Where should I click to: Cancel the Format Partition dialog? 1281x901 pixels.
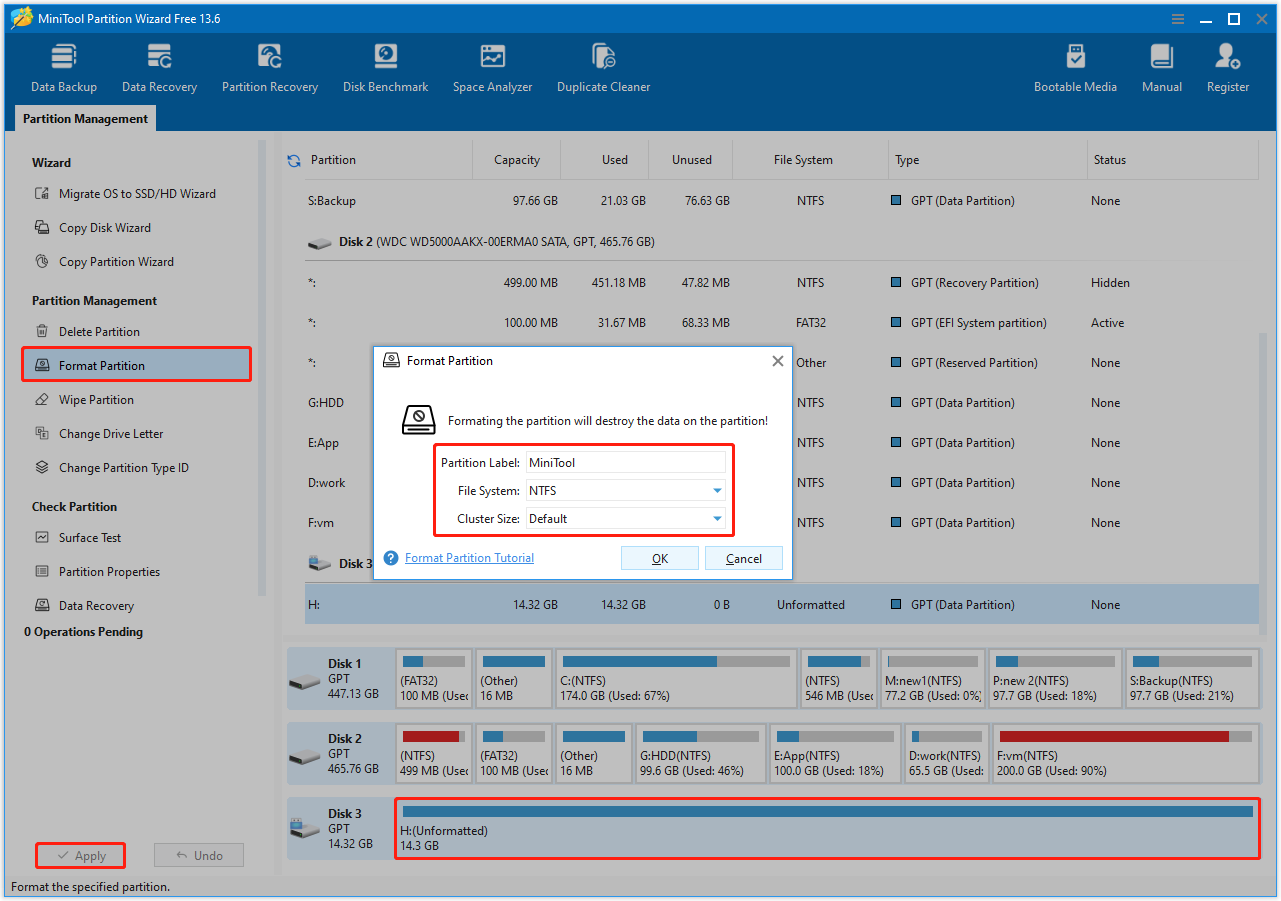click(744, 559)
